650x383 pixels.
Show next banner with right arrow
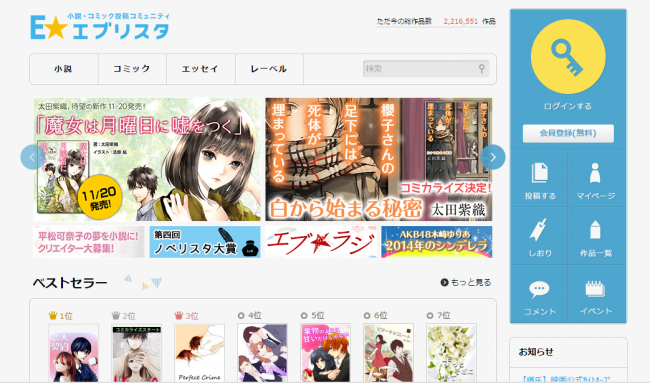coord(493,157)
